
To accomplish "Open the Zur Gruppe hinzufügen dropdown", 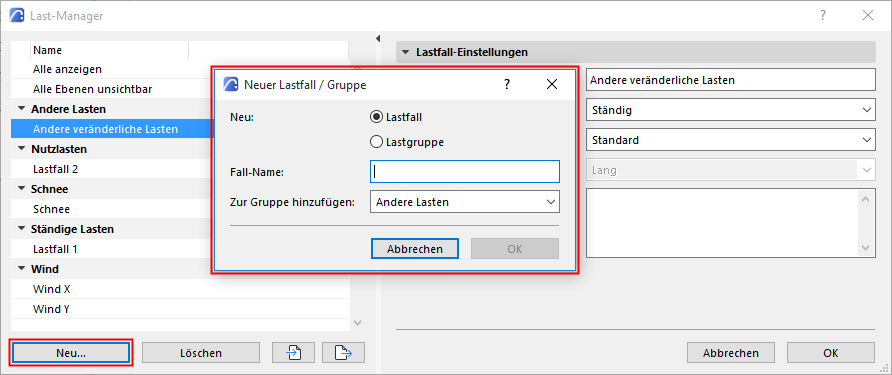I will point(465,202).
